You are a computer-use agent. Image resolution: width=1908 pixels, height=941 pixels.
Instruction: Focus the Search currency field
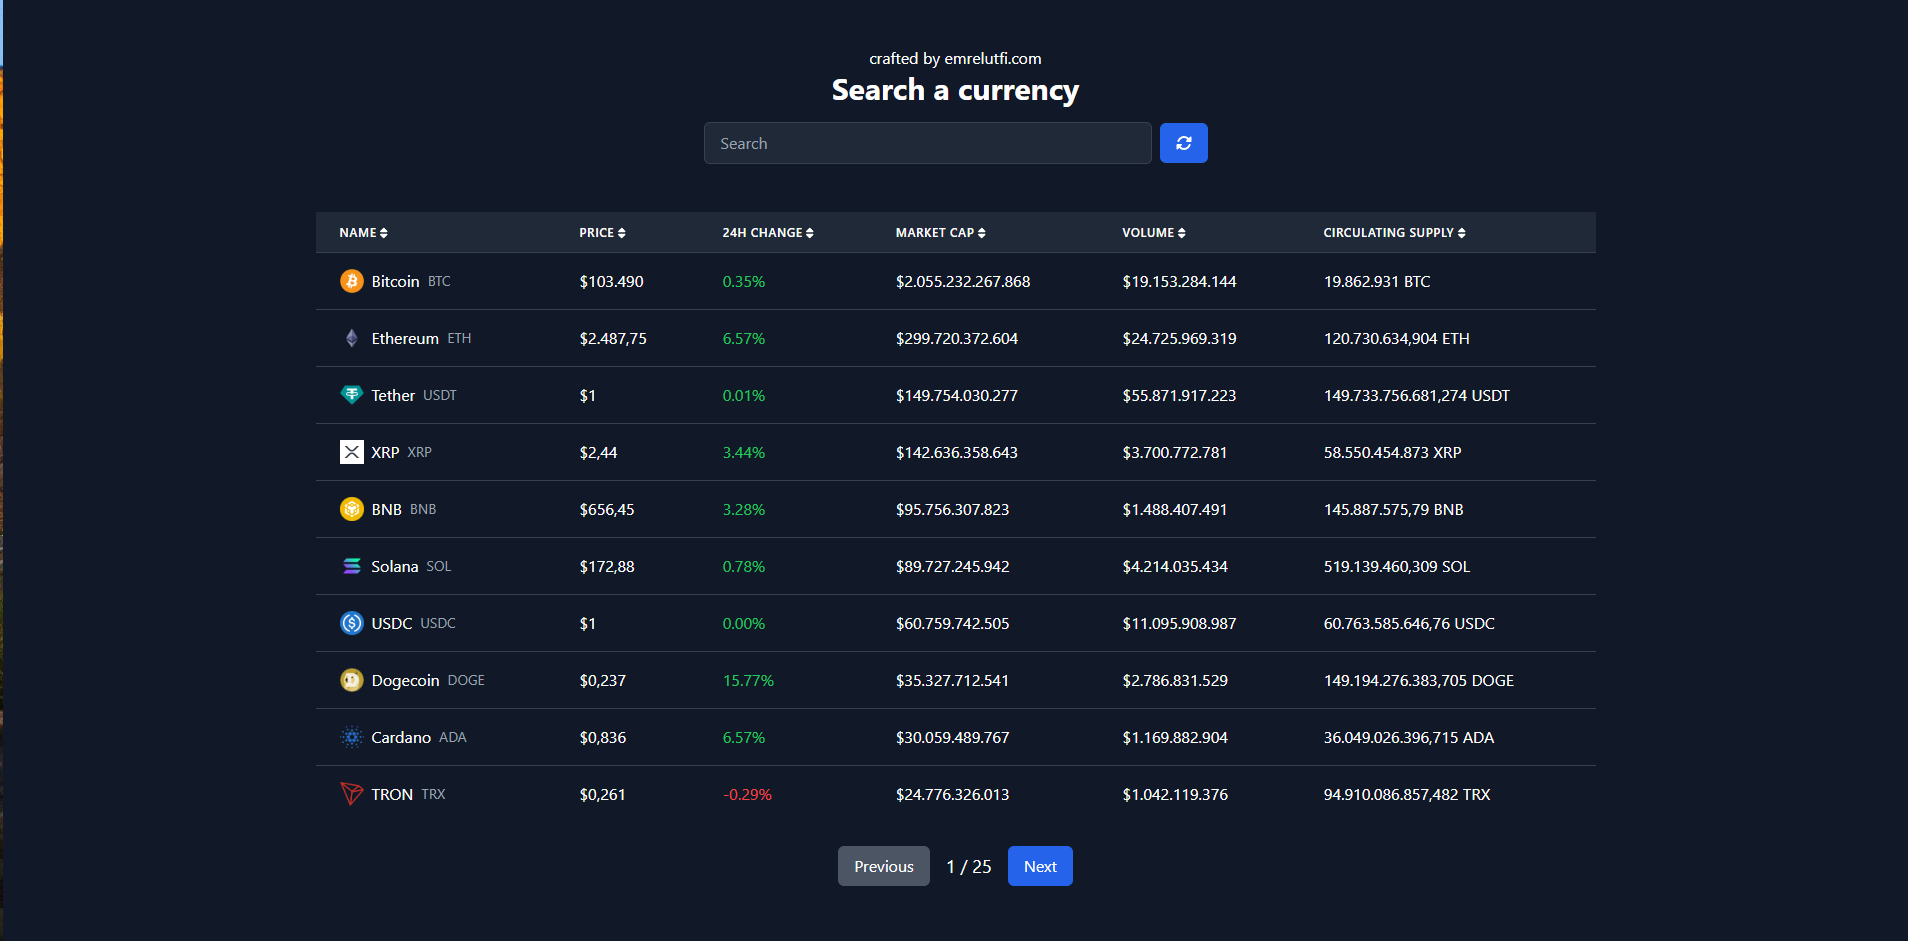coord(928,143)
